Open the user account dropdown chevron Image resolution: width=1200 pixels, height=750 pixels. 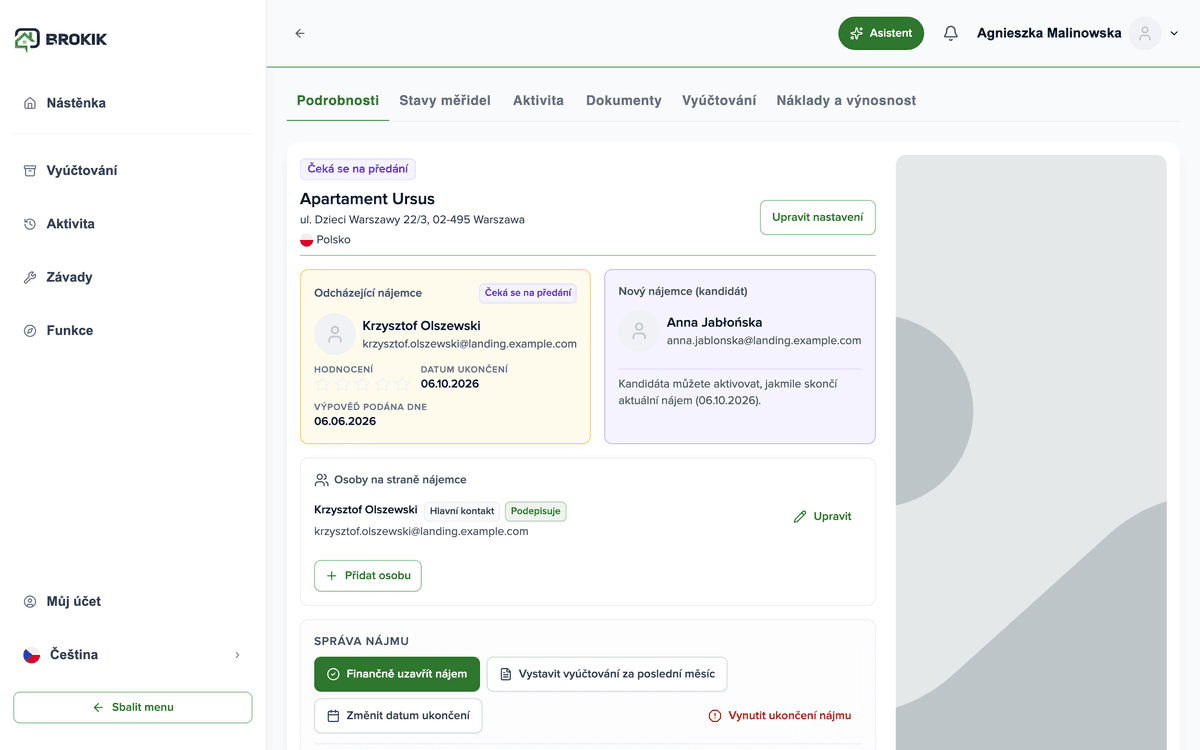coord(1174,33)
